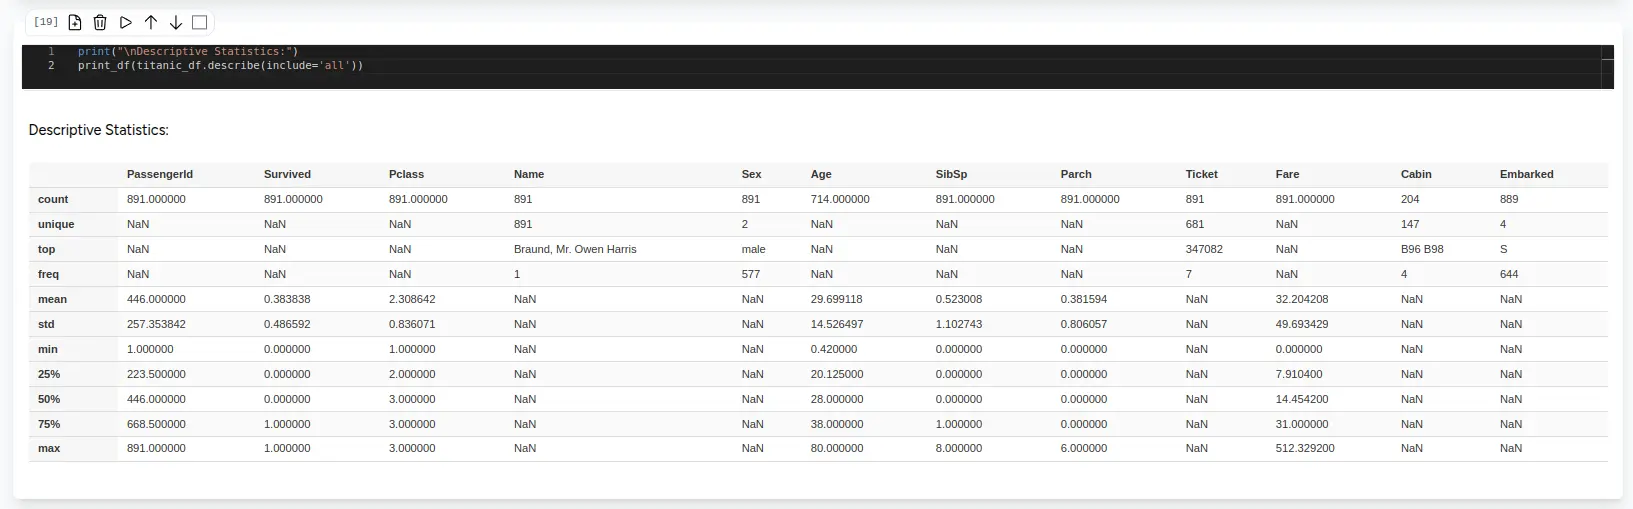Click the Age max value 80.000000
The image size is (1633, 509).
coord(837,448)
